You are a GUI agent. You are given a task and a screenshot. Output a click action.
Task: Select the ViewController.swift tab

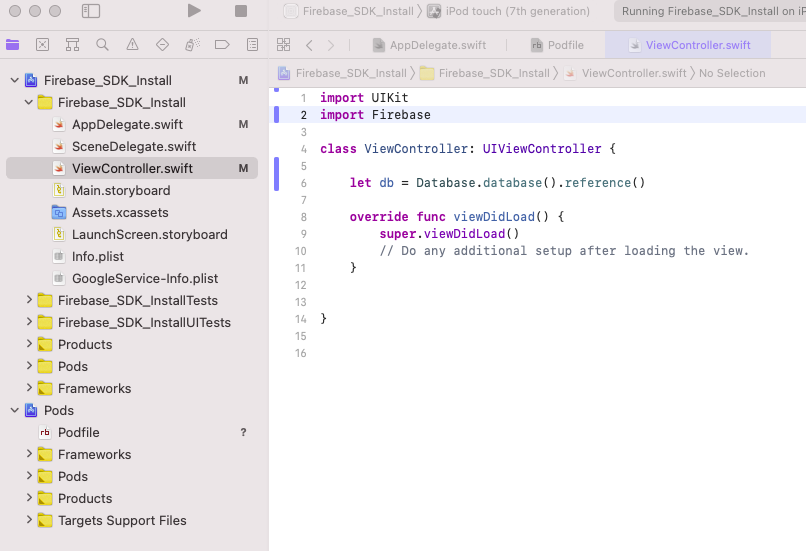[x=689, y=45]
